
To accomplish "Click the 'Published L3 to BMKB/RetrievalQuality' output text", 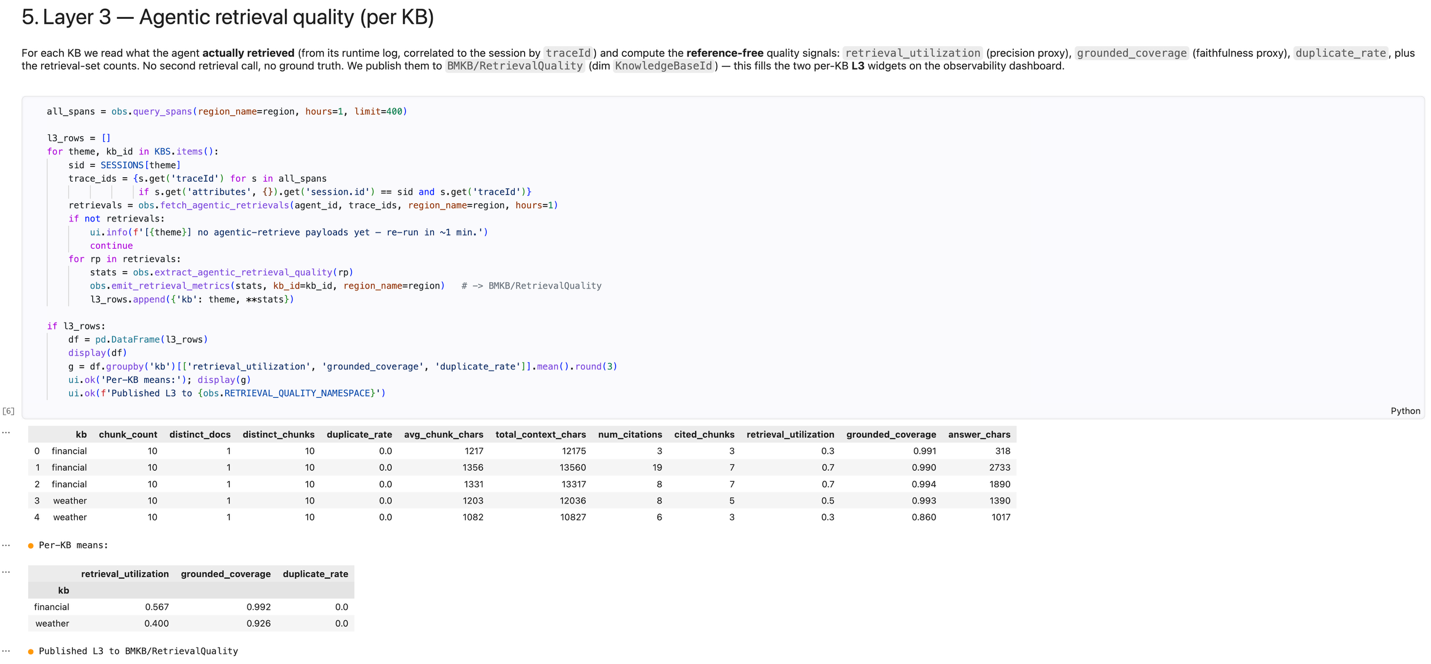I will click(138, 651).
